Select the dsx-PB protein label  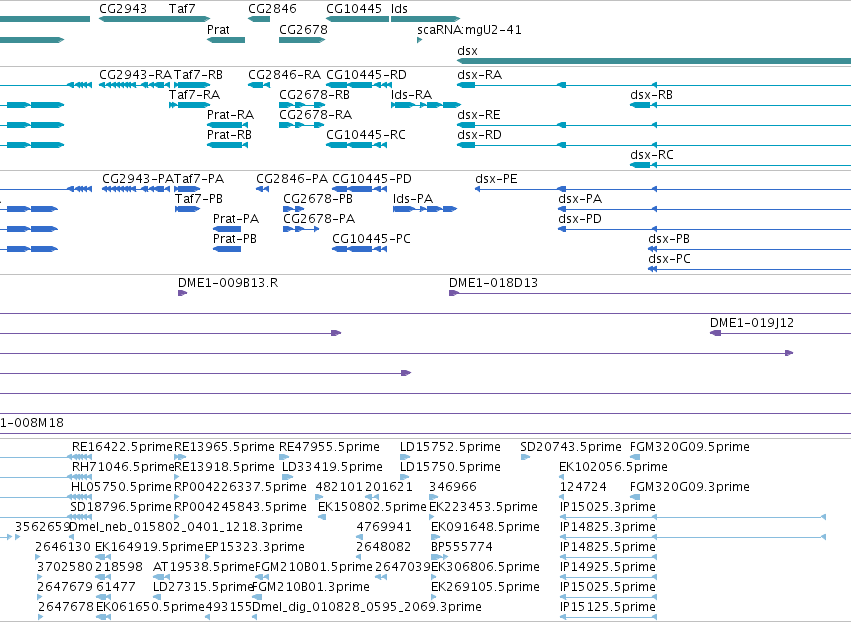tap(669, 239)
